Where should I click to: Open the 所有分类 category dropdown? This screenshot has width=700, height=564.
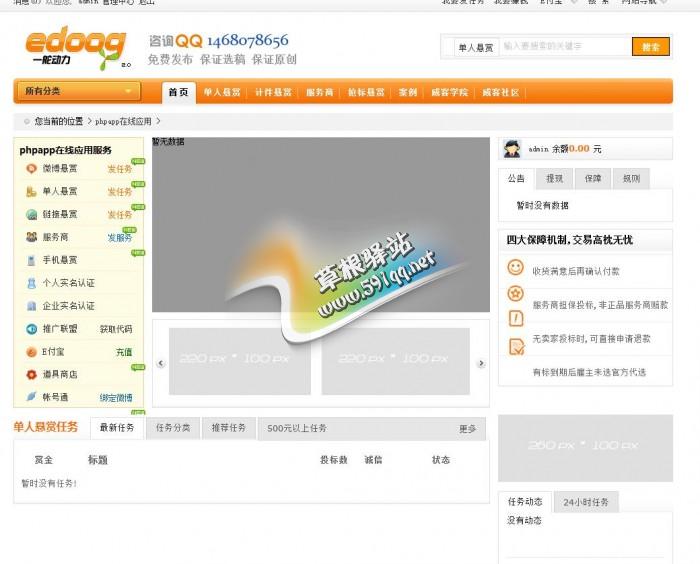tap(77, 91)
